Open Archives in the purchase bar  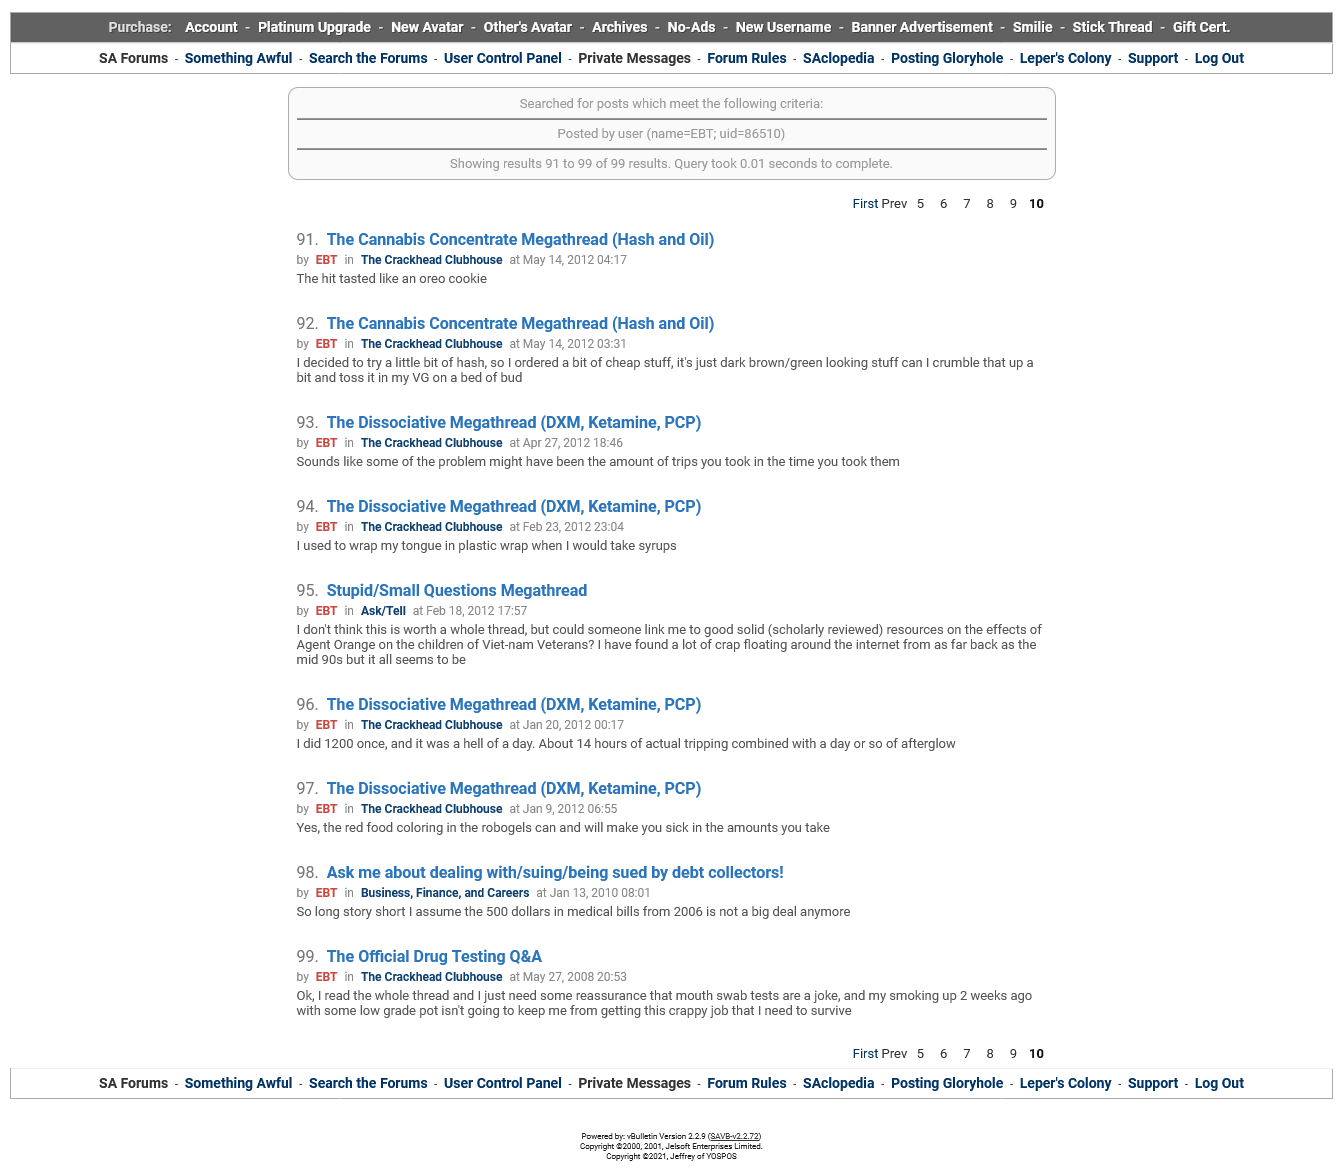[619, 27]
